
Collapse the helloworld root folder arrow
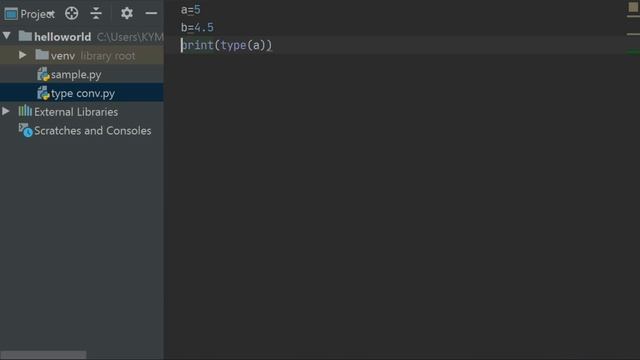7,36
